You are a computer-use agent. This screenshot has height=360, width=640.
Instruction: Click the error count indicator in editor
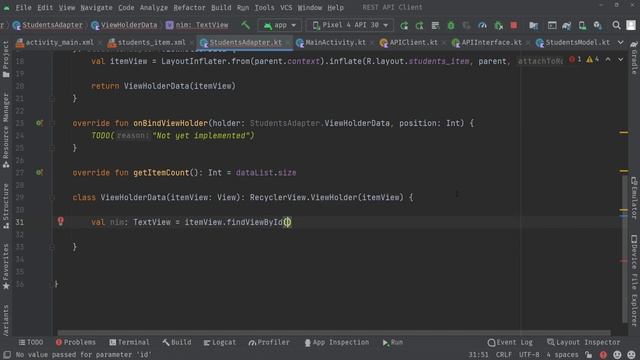pos(575,60)
